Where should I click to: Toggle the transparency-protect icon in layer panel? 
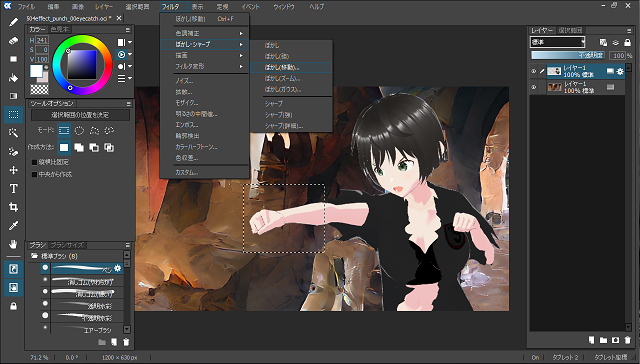(603, 42)
